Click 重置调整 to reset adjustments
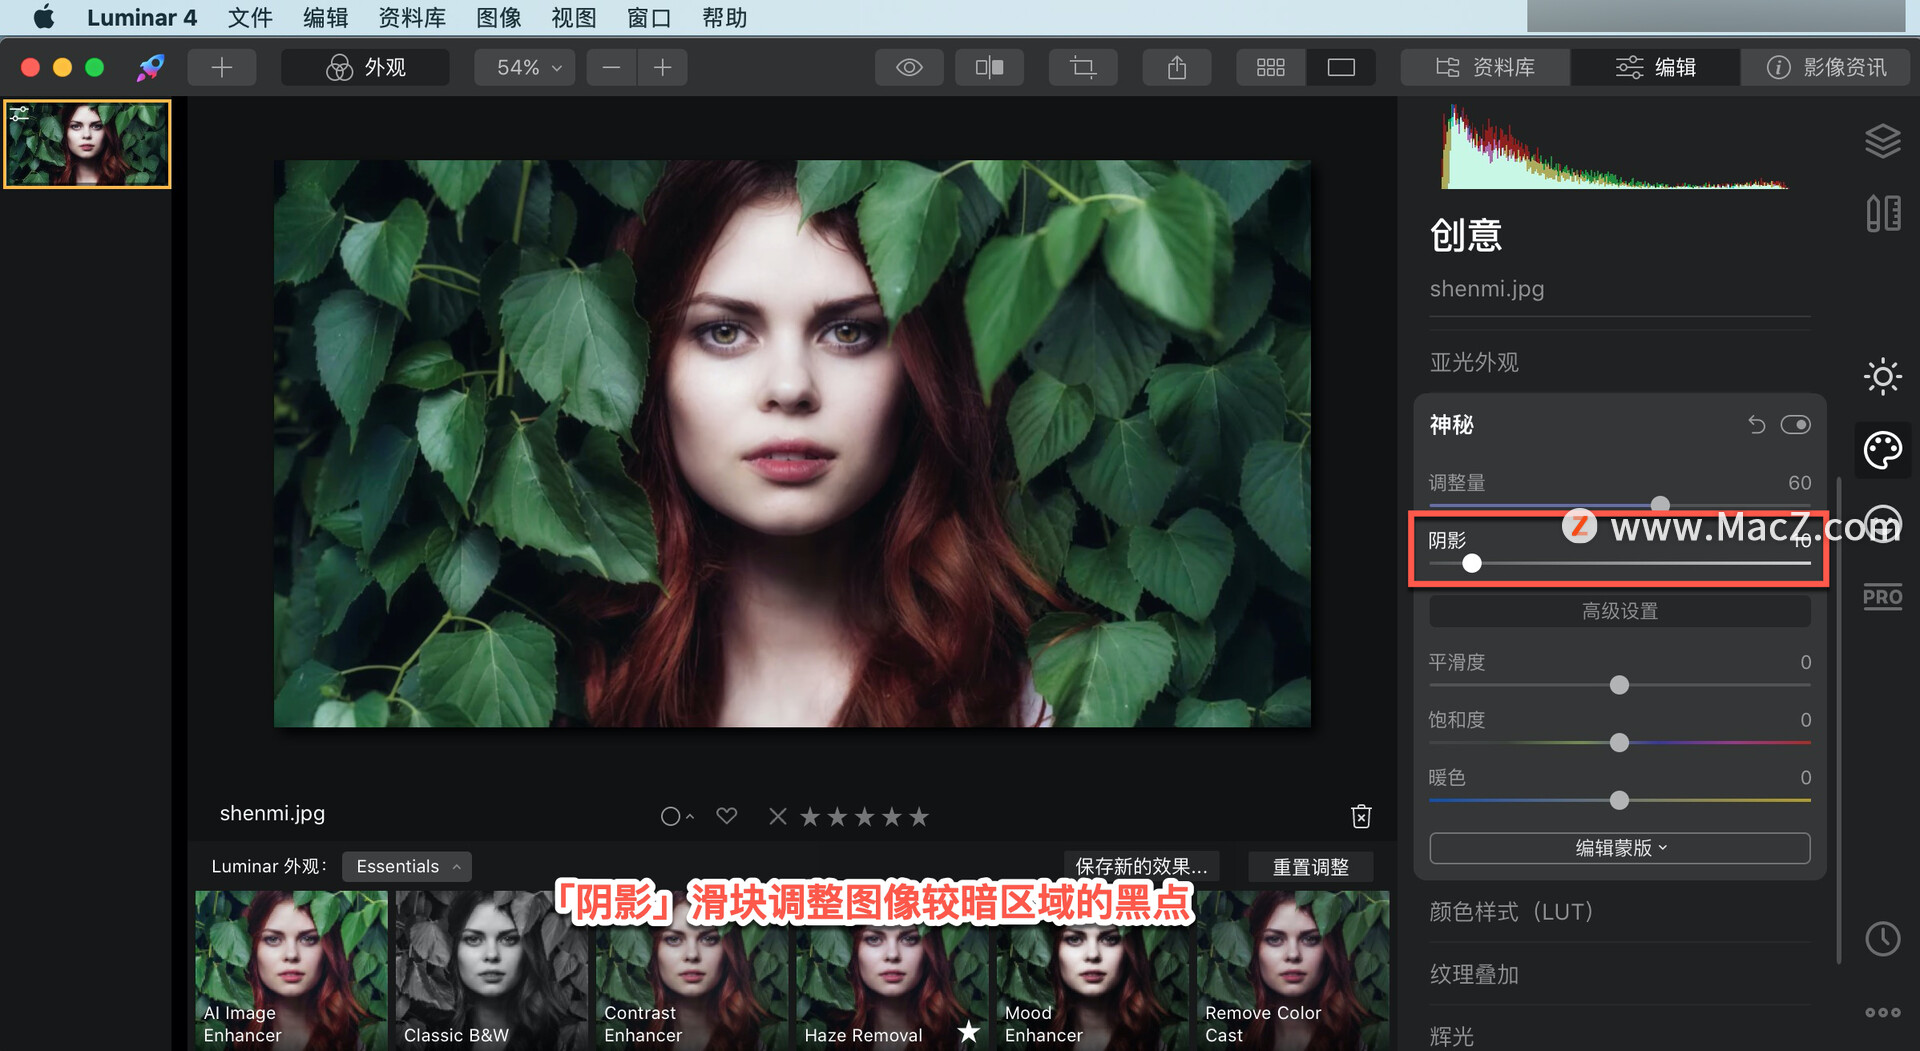This screenshot has height=1051, width=1920. (1310, 866)
